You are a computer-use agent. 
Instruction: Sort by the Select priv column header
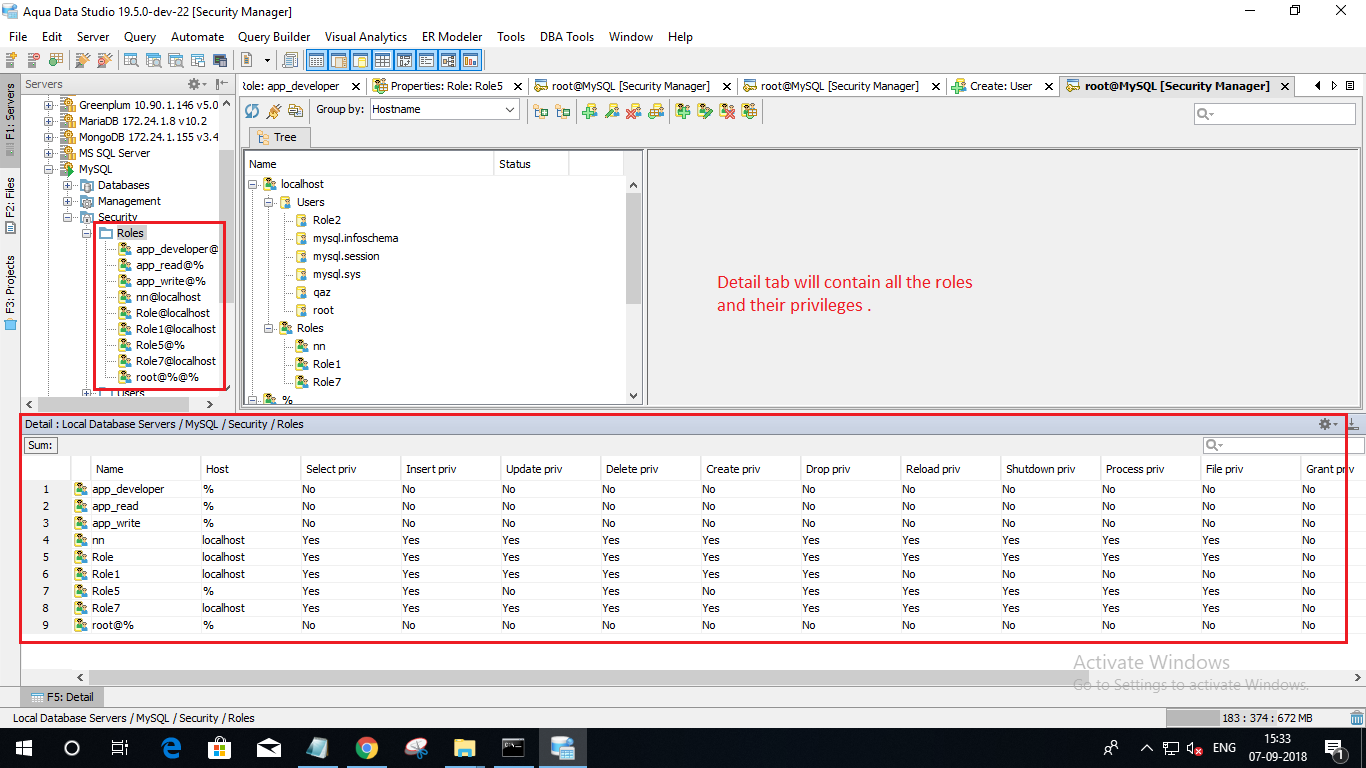350,469
